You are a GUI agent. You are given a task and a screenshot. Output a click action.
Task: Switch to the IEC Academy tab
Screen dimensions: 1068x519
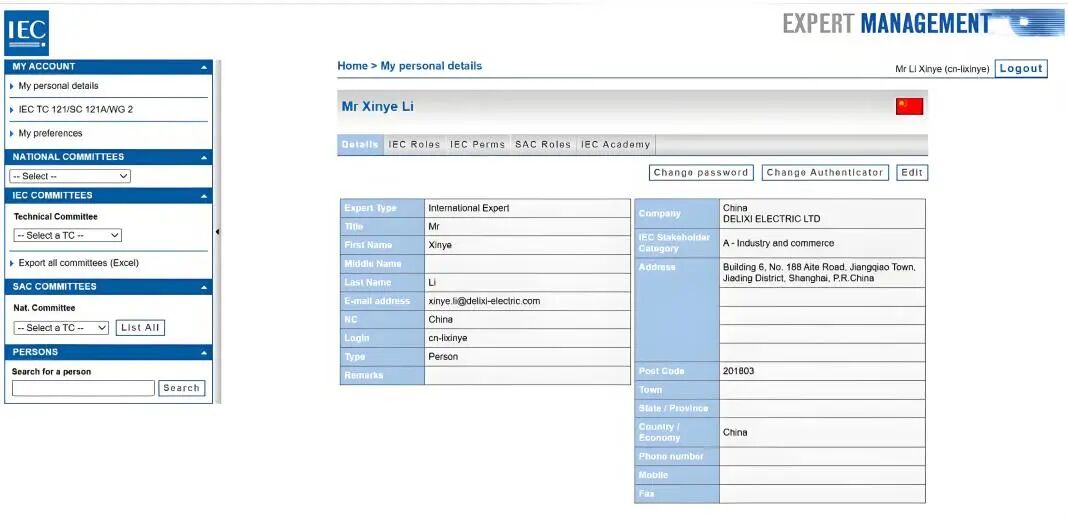pos(616,144)
